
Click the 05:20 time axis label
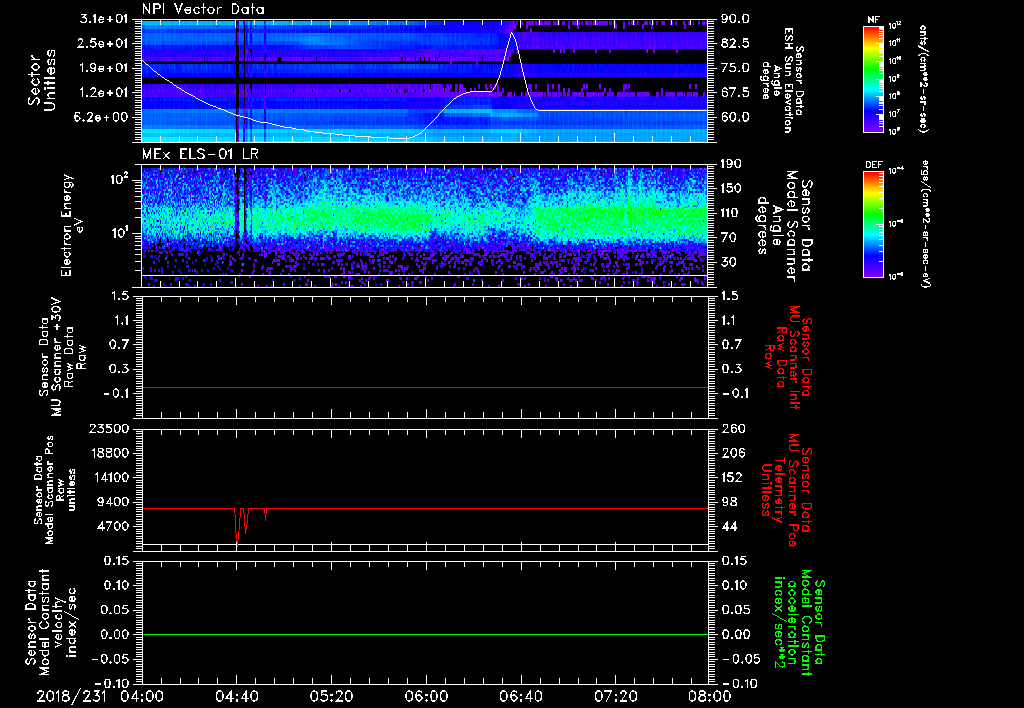[x=330, y=695]
